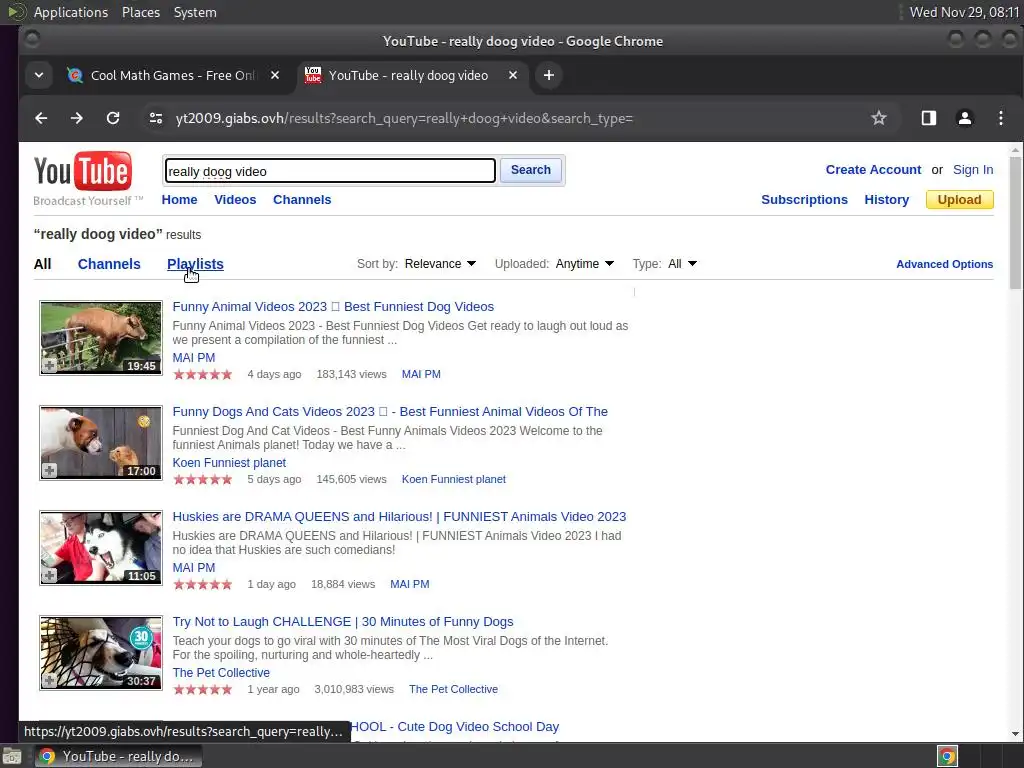Open Sort by Relevance dropdown
The width and height of the screenshot is (1024, 768).
tap(440, 264)
